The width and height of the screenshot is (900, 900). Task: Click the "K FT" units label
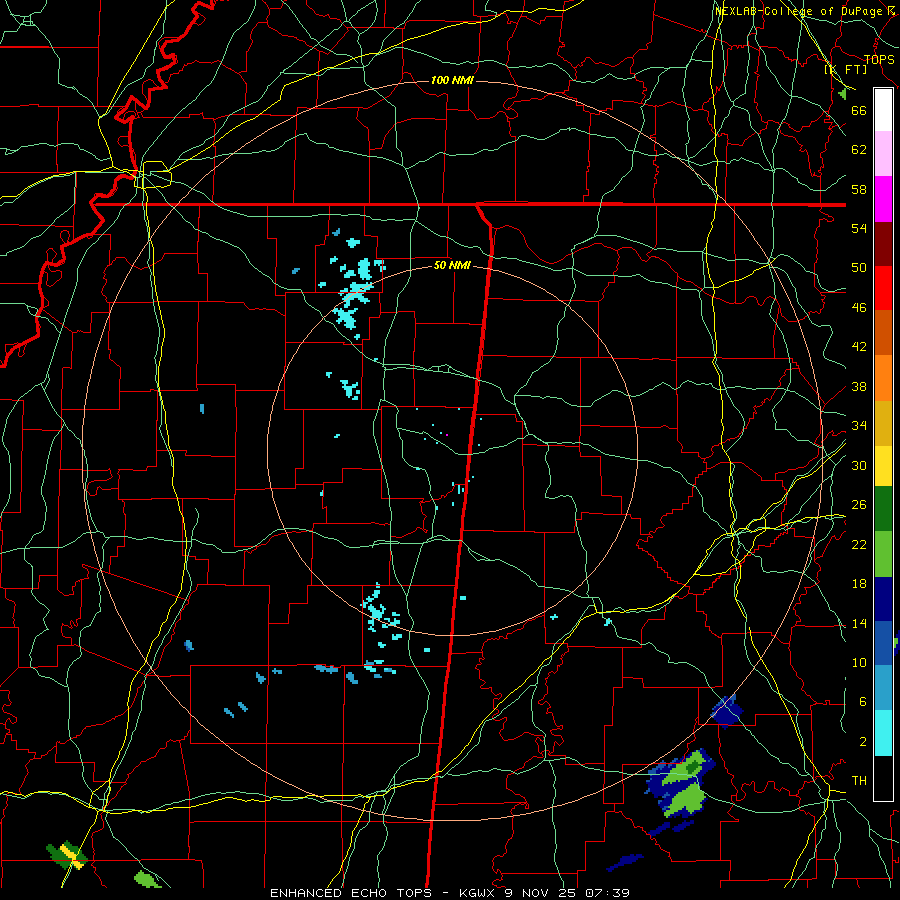(845, 69)
